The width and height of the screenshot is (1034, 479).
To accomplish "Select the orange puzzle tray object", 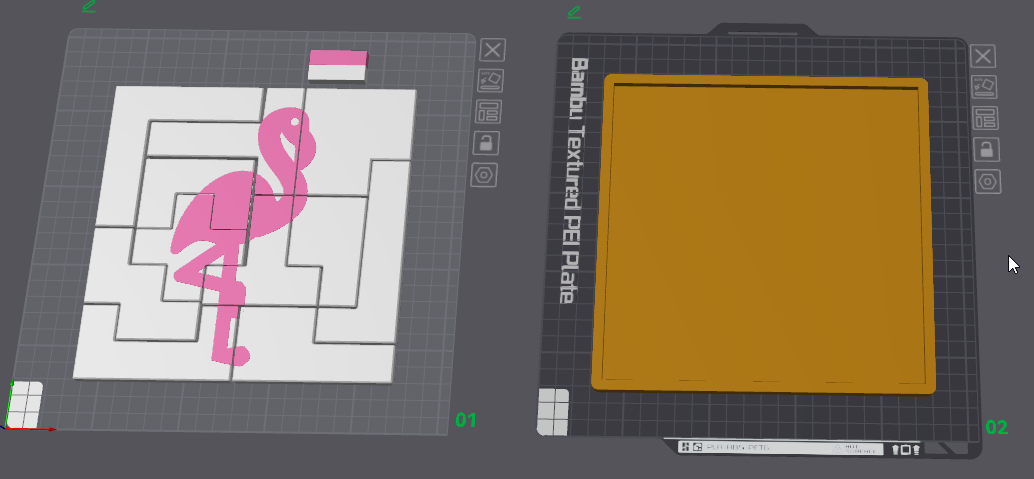I will 764,234.
